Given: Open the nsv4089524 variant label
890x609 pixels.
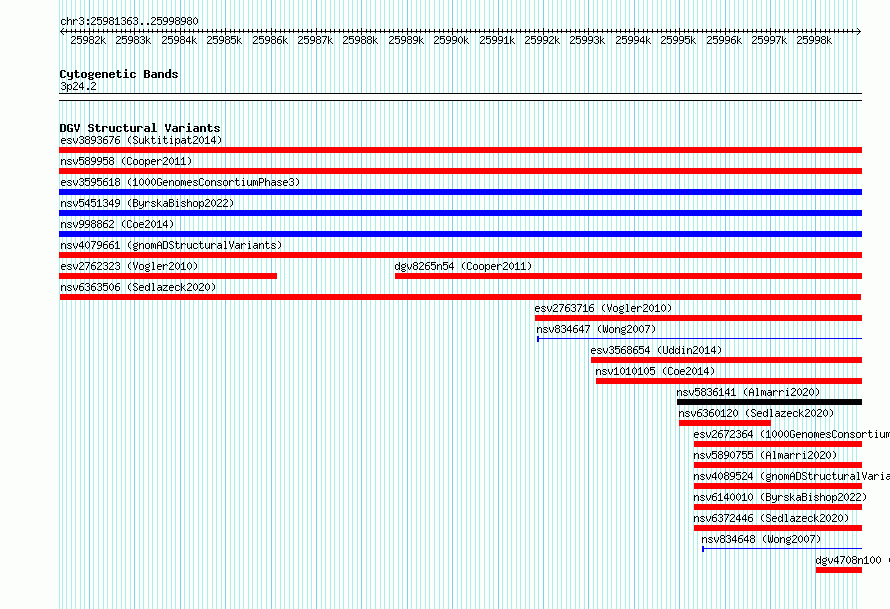Looking at the screenshot, I should coord(791,476).
